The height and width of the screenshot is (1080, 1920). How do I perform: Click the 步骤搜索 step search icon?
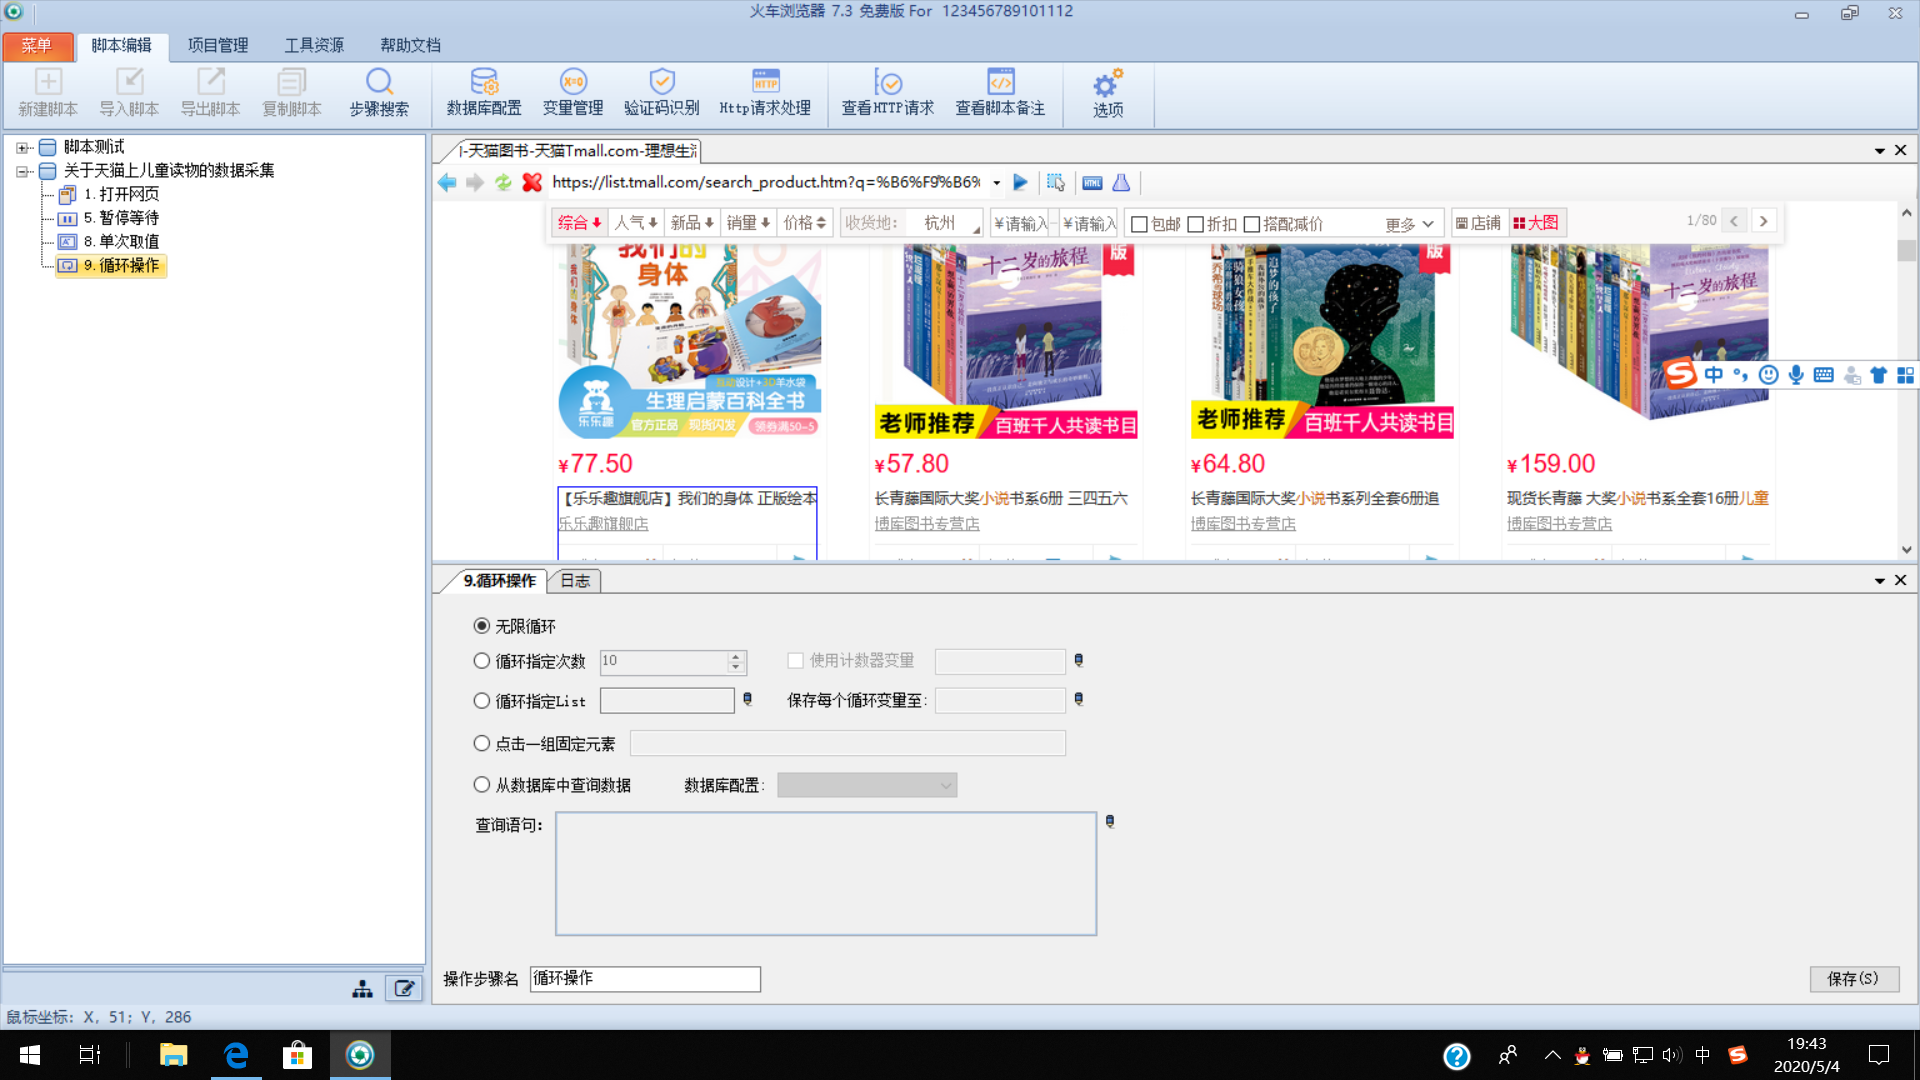tap(379, 92)
